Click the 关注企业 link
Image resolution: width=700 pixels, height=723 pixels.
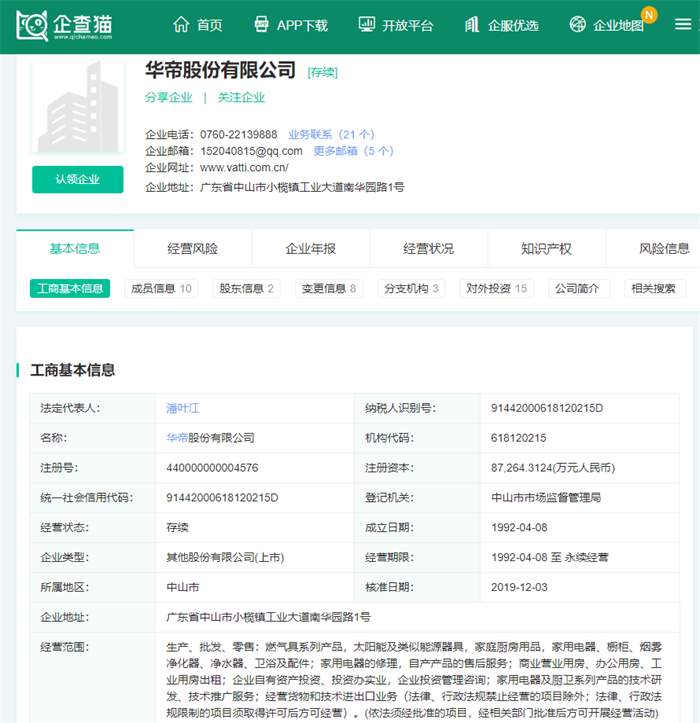(x=241, y=97)
